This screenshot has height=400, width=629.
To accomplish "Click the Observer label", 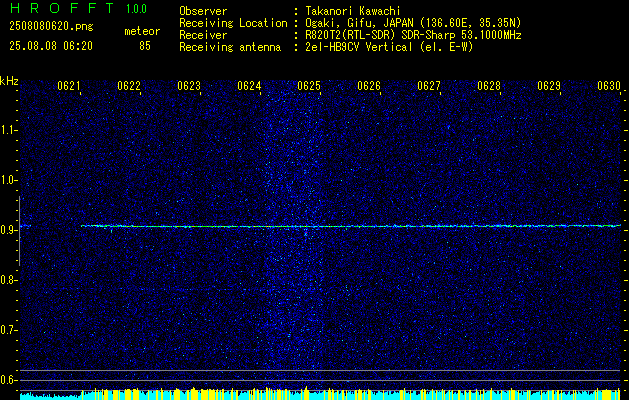I will click(x=203, y=11).
